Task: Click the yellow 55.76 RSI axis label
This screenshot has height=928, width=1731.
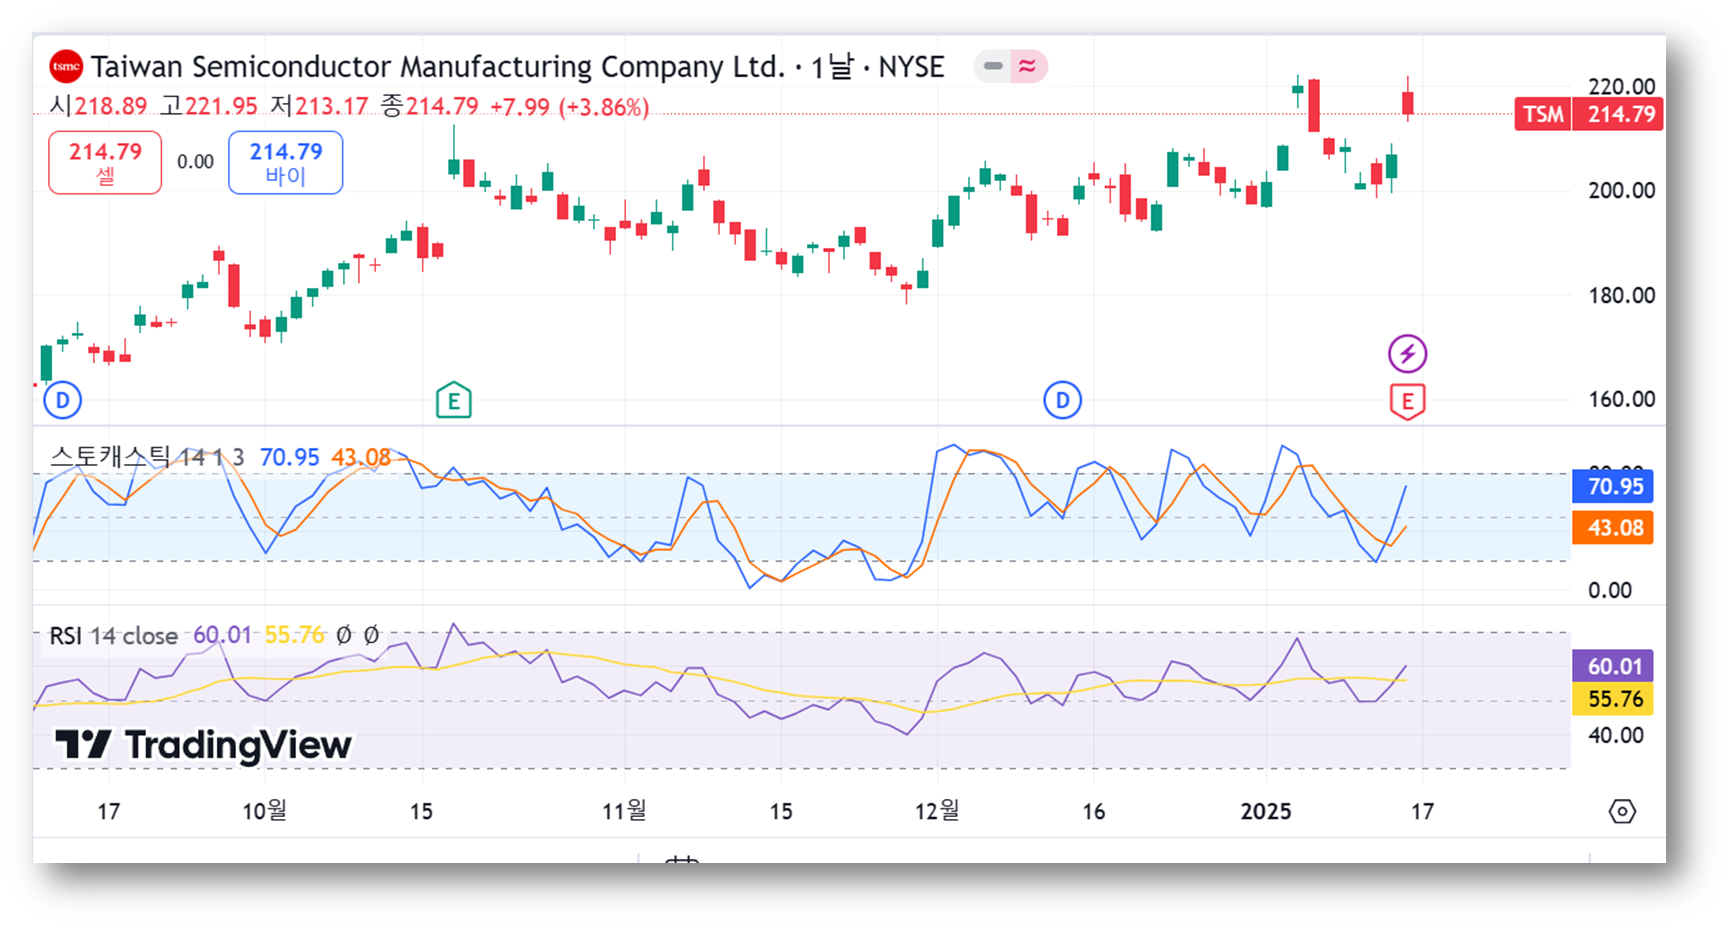Action: (1613, 699)
